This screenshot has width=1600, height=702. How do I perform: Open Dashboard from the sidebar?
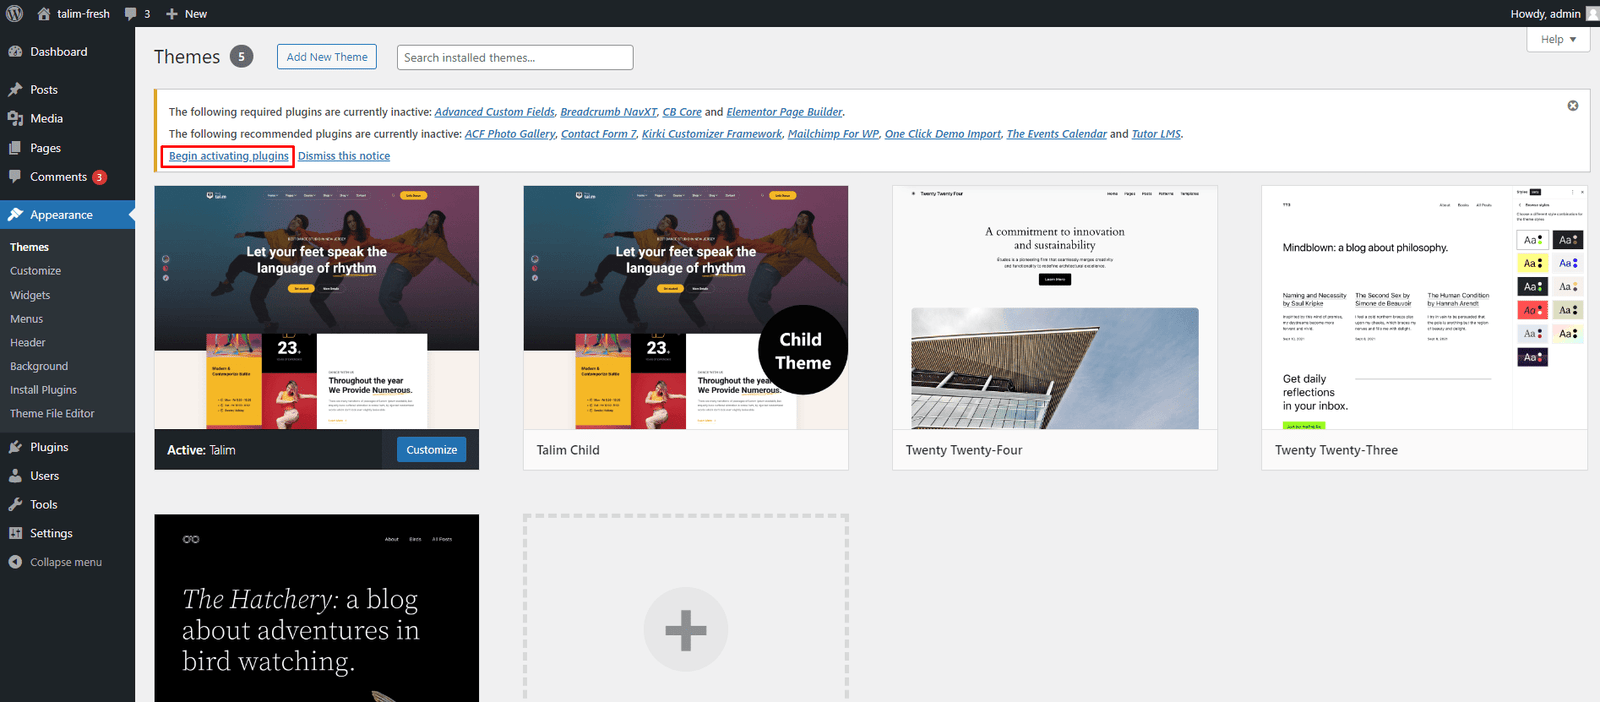(58, 52)
